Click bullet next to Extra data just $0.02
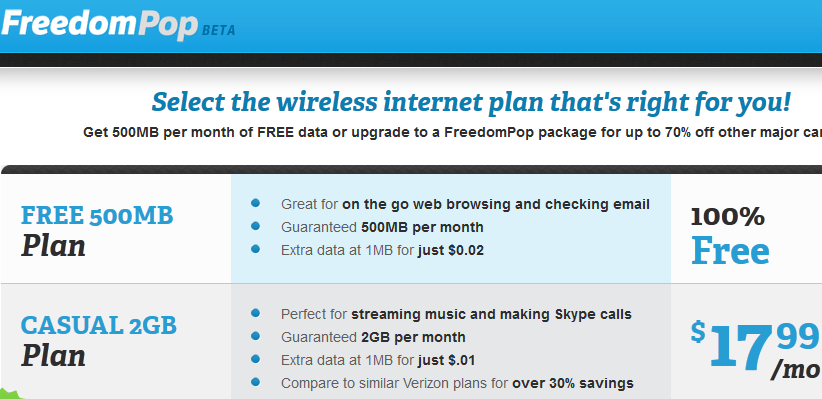This screenshot has width=822, height=399. tap(255, 249)
